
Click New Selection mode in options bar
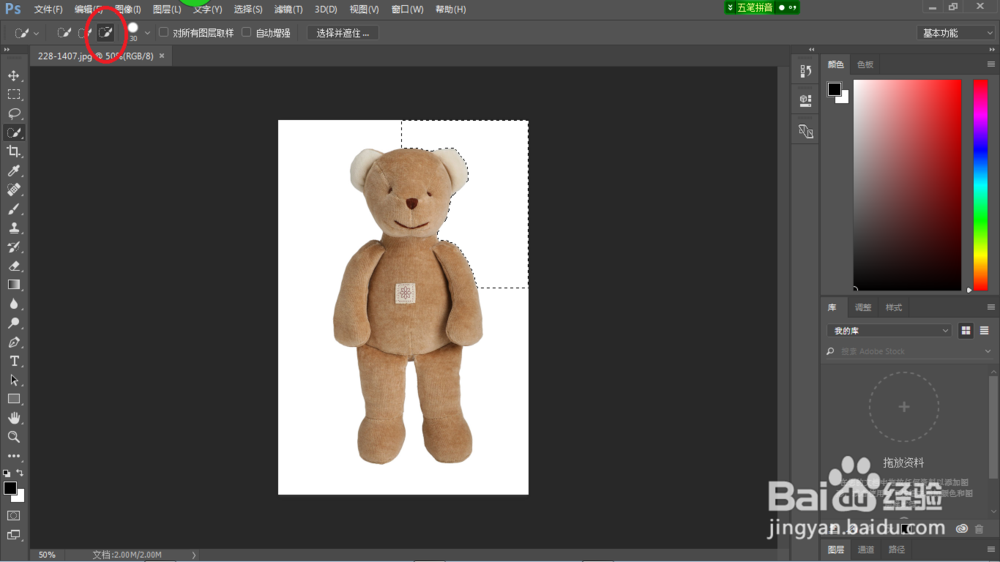click(64, 33)
